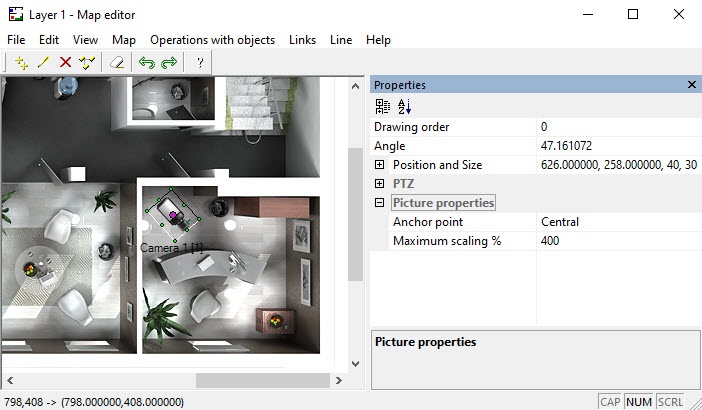
Task: Expand the PTZ property group
Action: [379, 184]
